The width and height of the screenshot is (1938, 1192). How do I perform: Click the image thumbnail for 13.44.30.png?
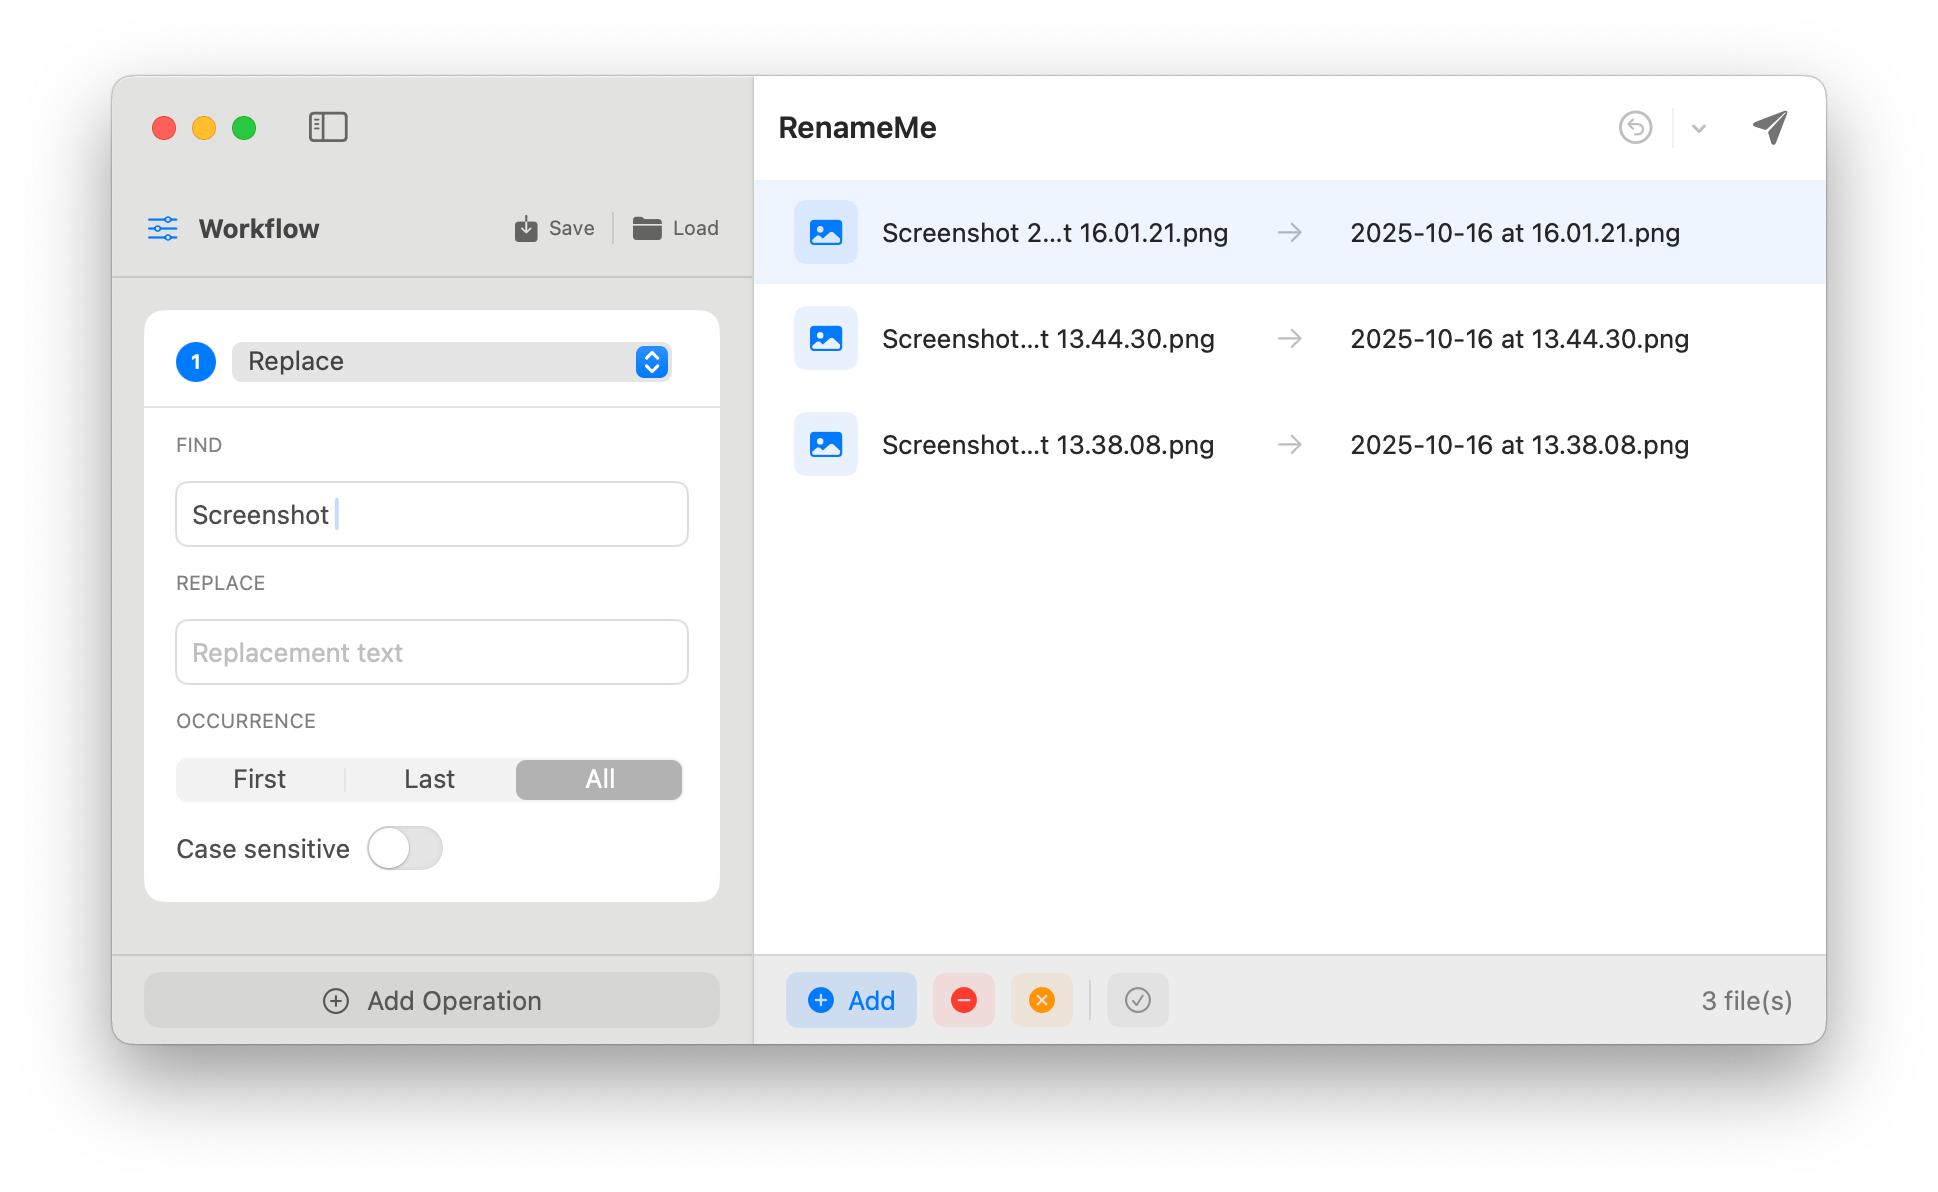826,338
